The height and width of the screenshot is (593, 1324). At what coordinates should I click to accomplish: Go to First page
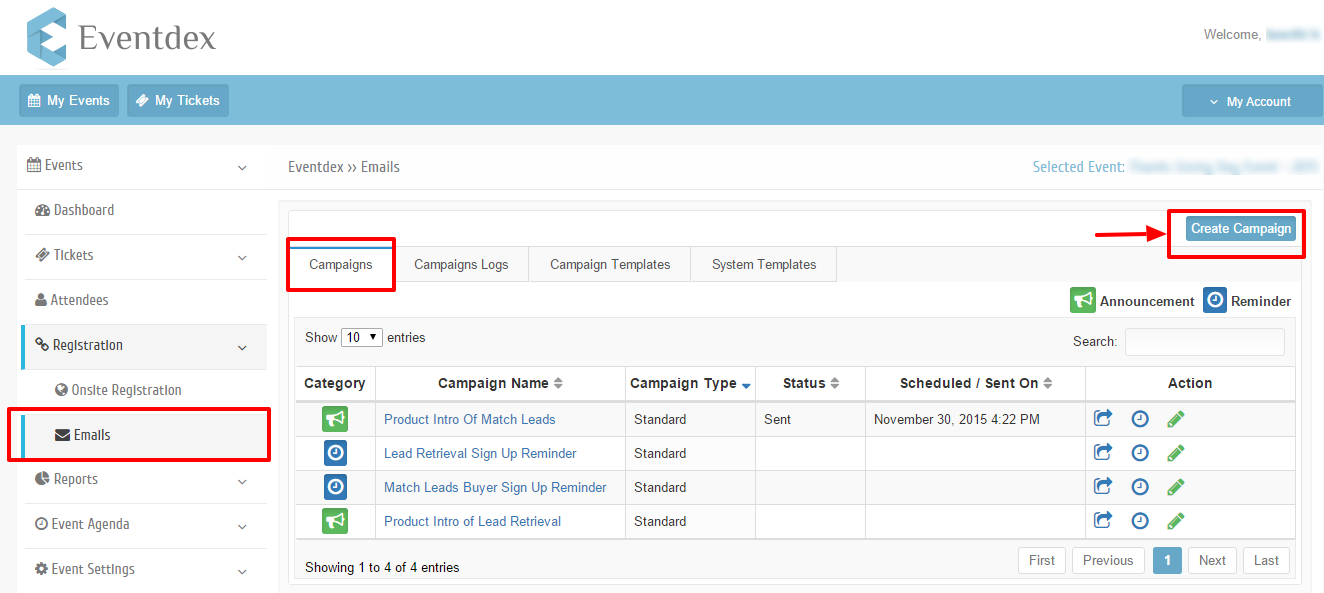[1042, 560]
